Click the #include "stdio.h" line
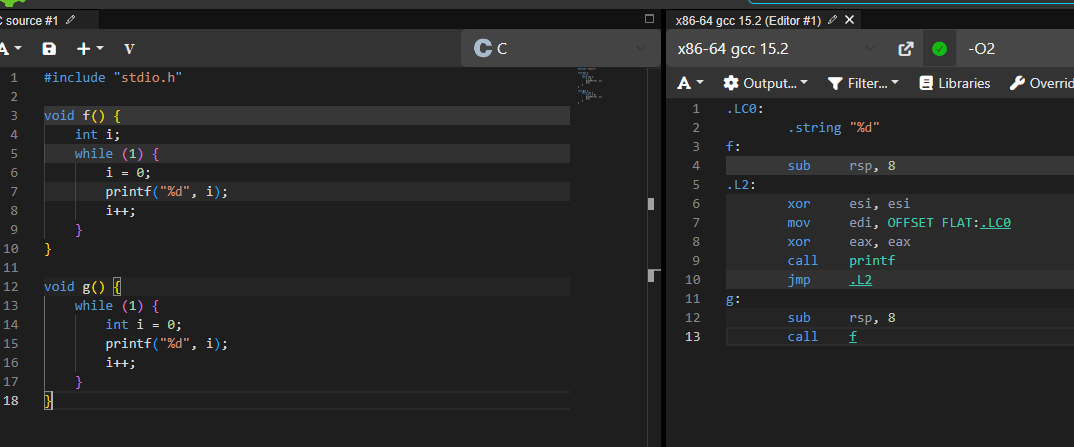Viewport: 1074px width, 447px height. pos(113,77)
